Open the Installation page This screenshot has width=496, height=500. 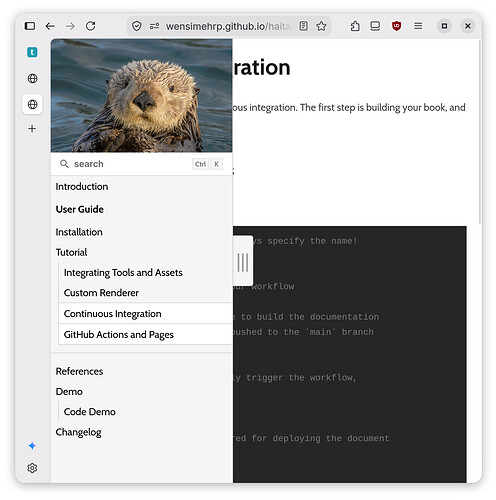(x=79, y=232)
